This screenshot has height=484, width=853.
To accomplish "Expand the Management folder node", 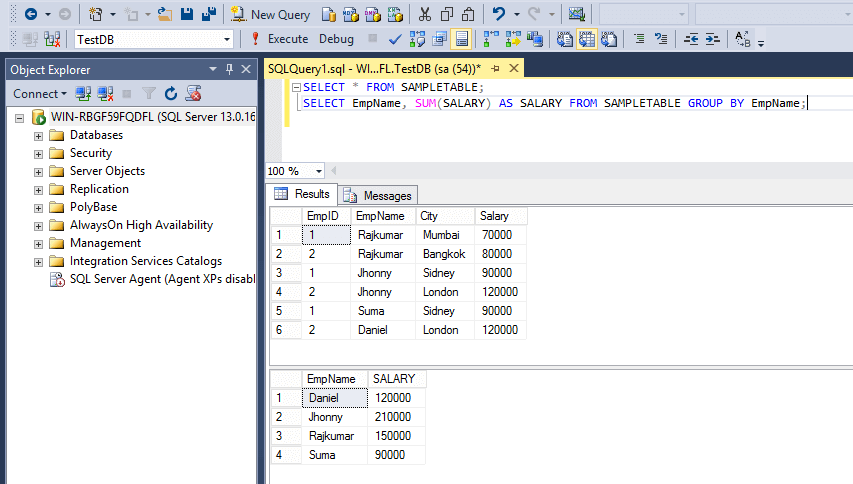I will pyautogui.click(x=39, y=243).
